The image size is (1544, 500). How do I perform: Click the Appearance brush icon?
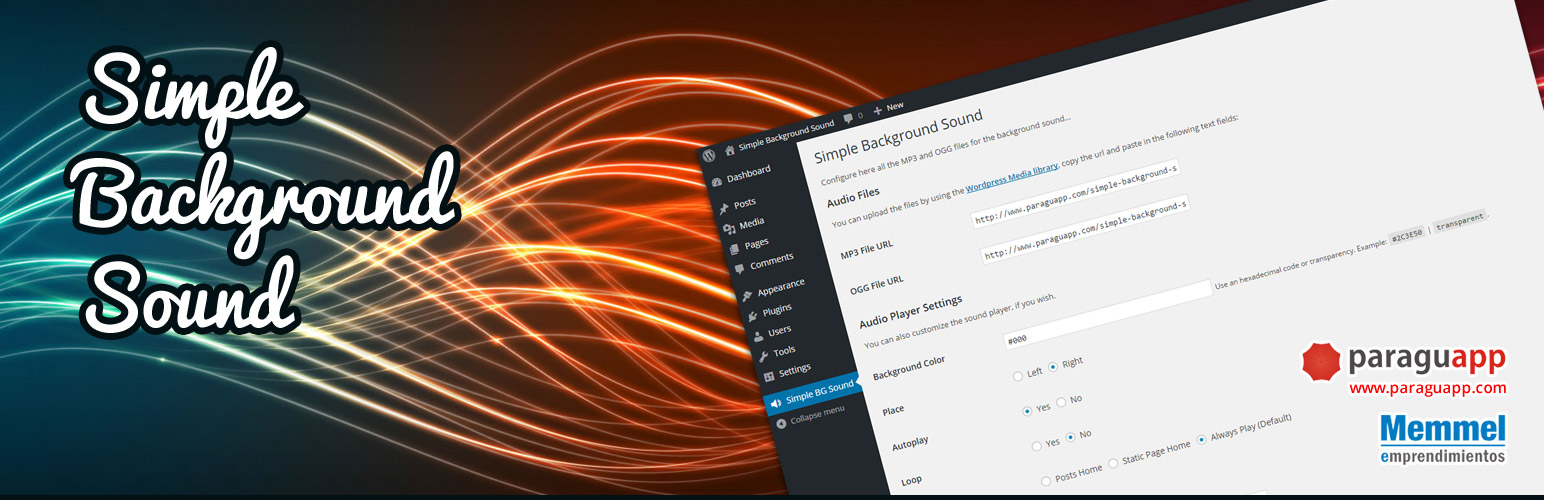pyautogui.click(x=747, y=296)
